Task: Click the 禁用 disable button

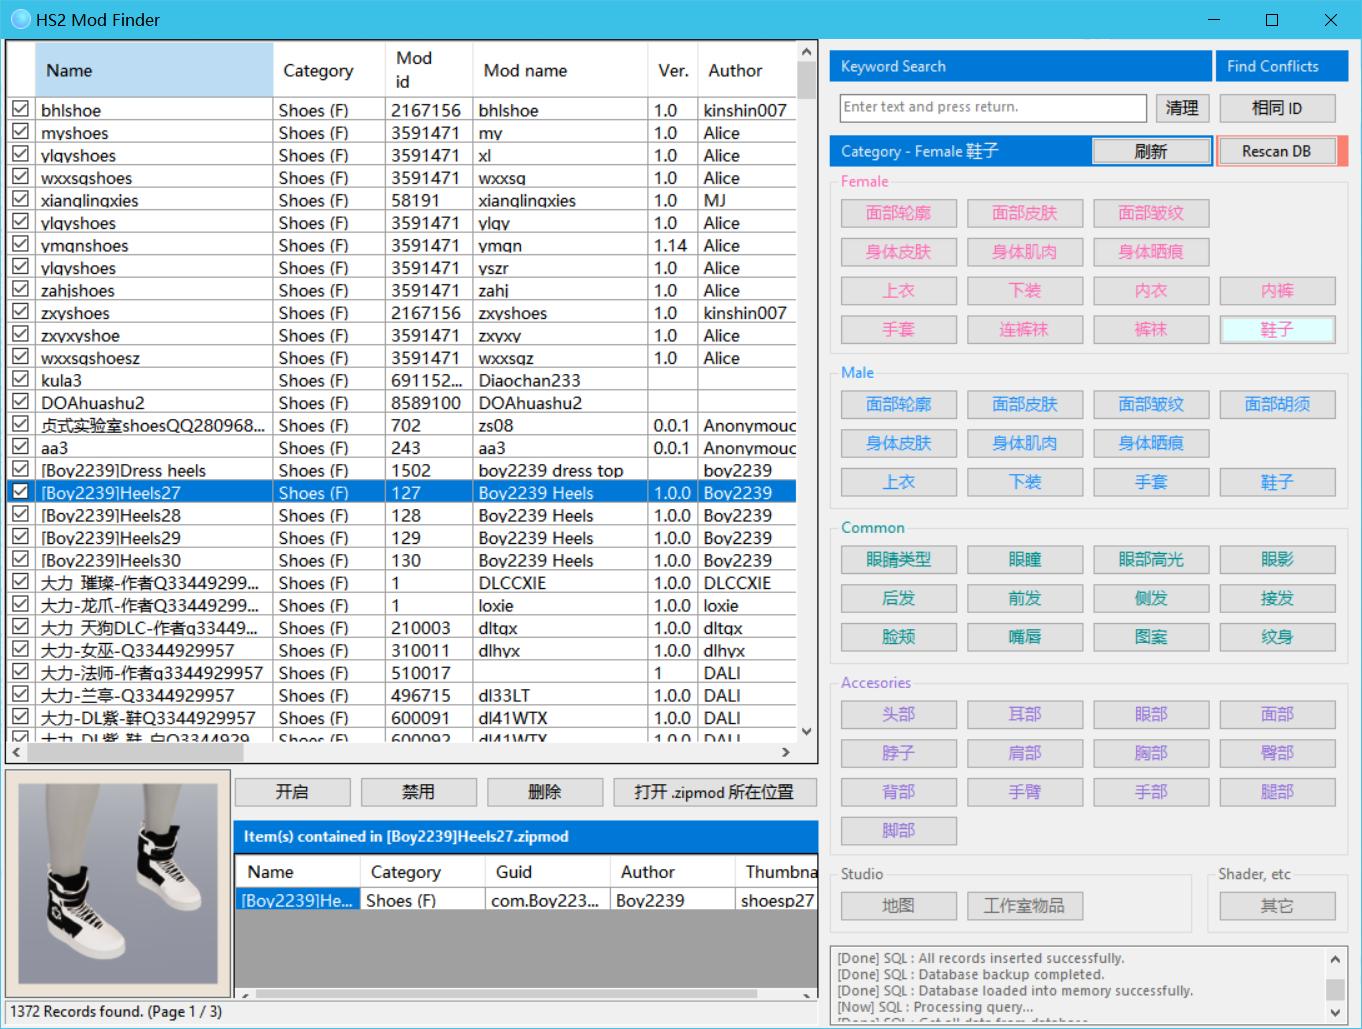Action: coord(418,792)
